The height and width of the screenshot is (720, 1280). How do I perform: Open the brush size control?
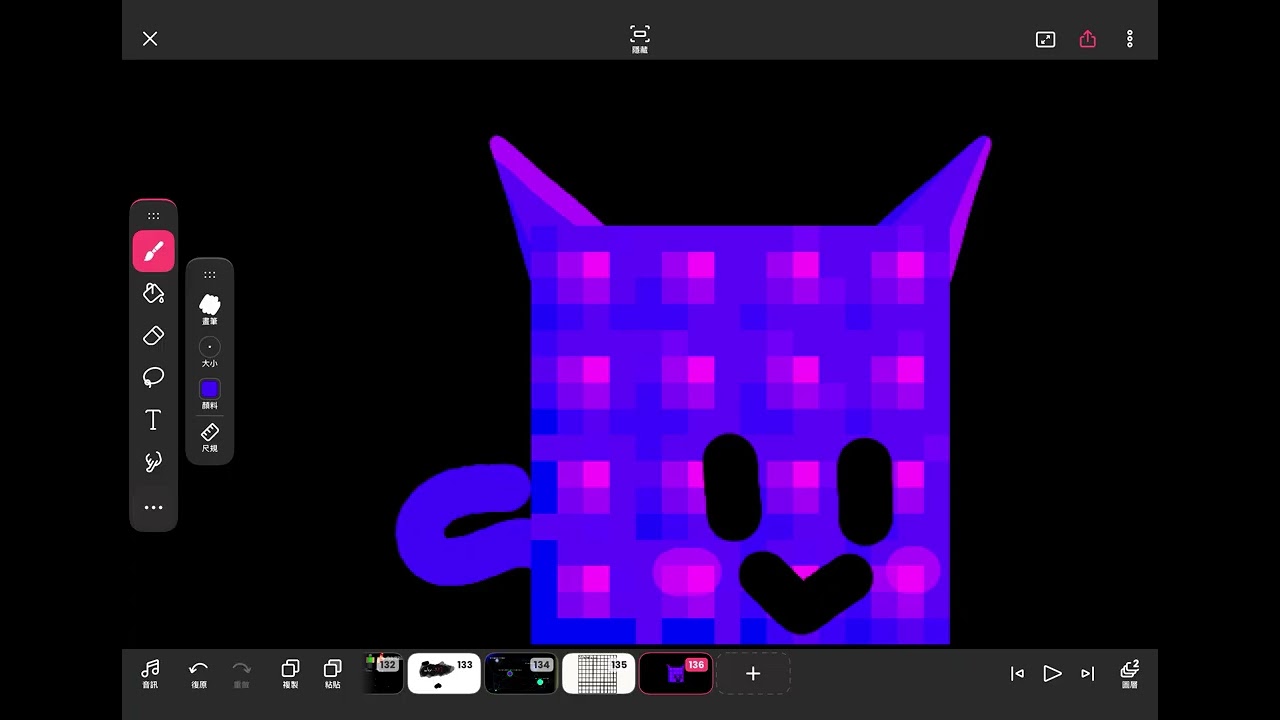coord(209,351)
